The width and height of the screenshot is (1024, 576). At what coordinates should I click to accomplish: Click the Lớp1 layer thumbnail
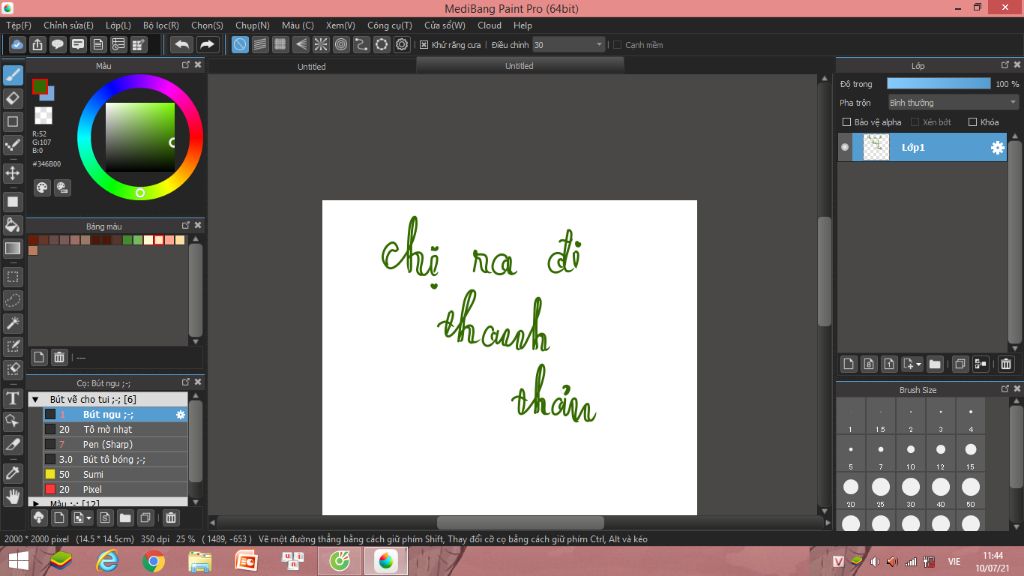point(876,148)
